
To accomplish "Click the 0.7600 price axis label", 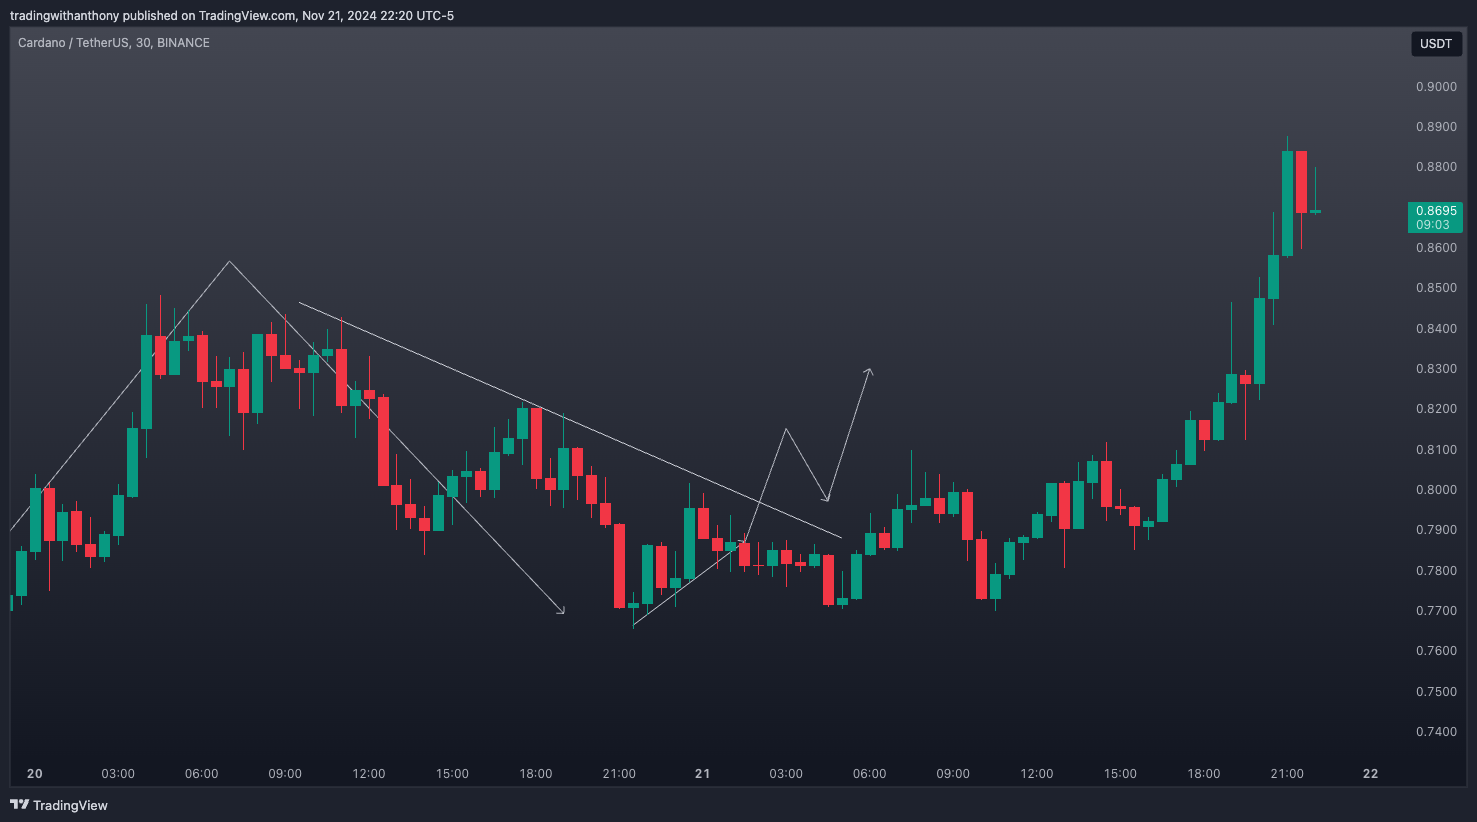I will 1436,651.
